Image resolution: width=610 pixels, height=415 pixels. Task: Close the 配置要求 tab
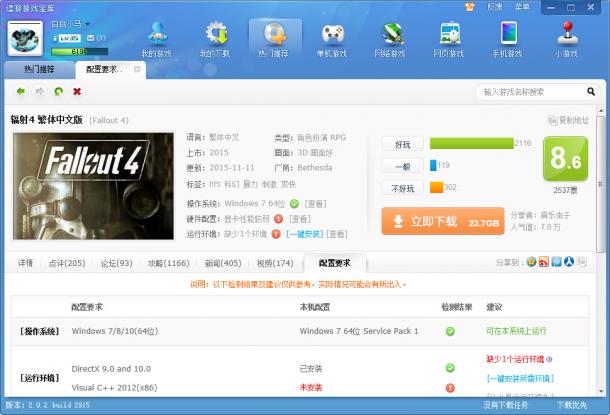137,69
